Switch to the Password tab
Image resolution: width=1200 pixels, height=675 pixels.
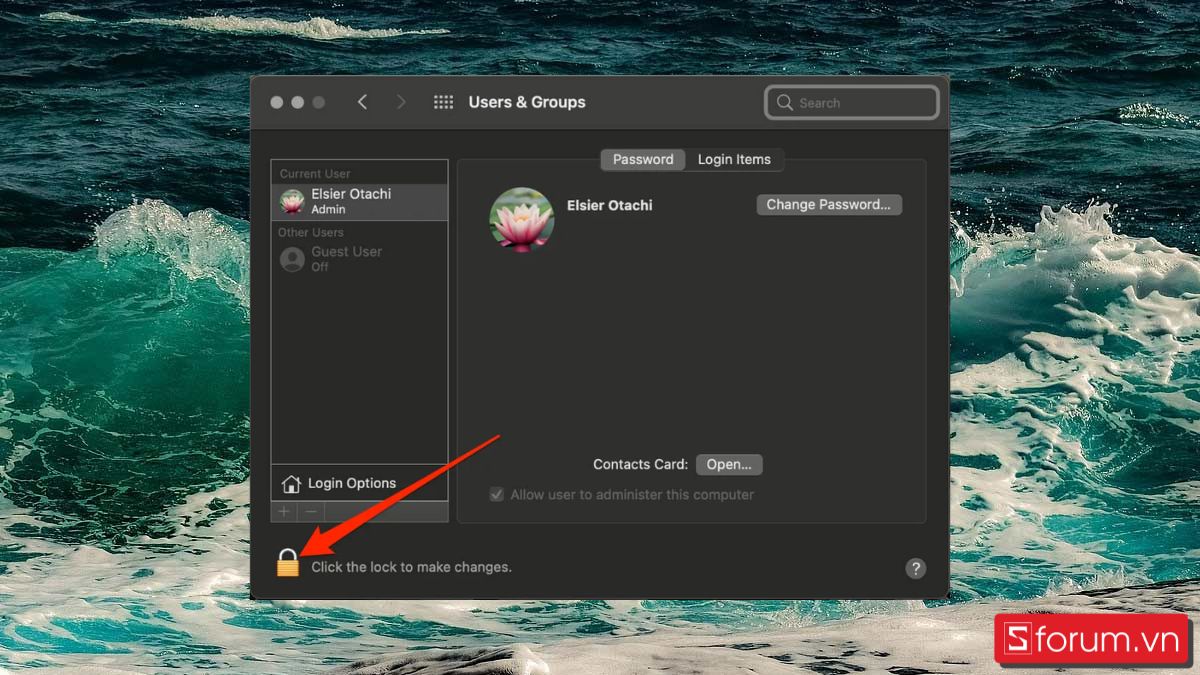tap(643, 159)
